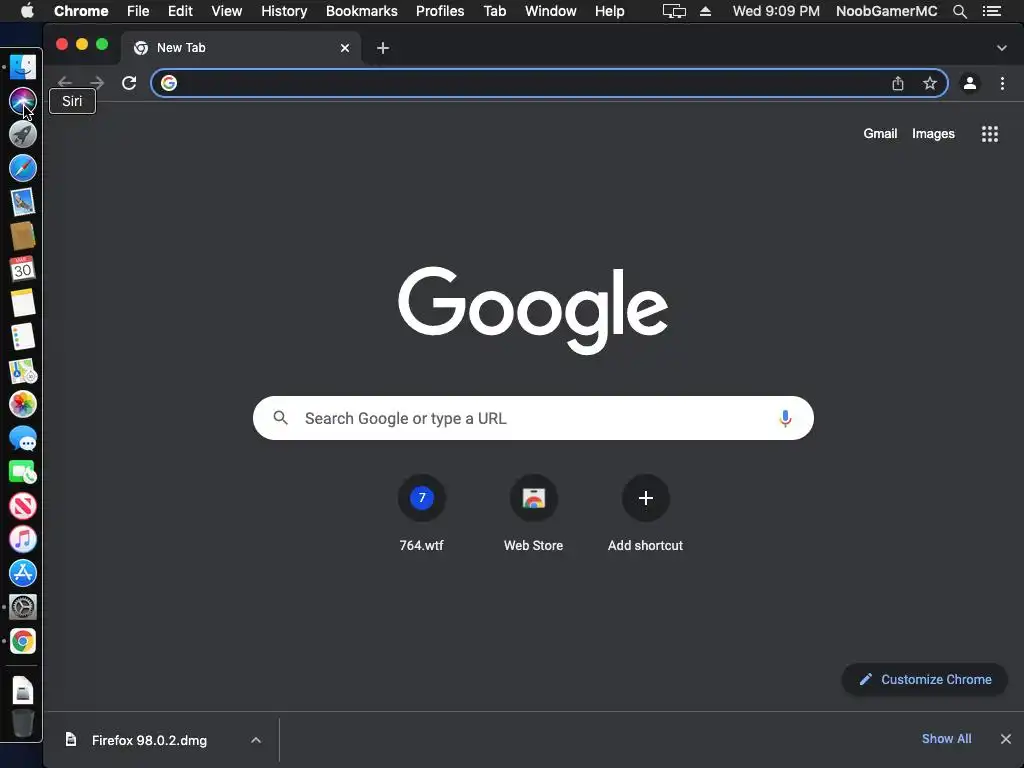Click the back navigation arrow
The height and width of the screenshot is (768, 1024).
click(x=65, y=82)
